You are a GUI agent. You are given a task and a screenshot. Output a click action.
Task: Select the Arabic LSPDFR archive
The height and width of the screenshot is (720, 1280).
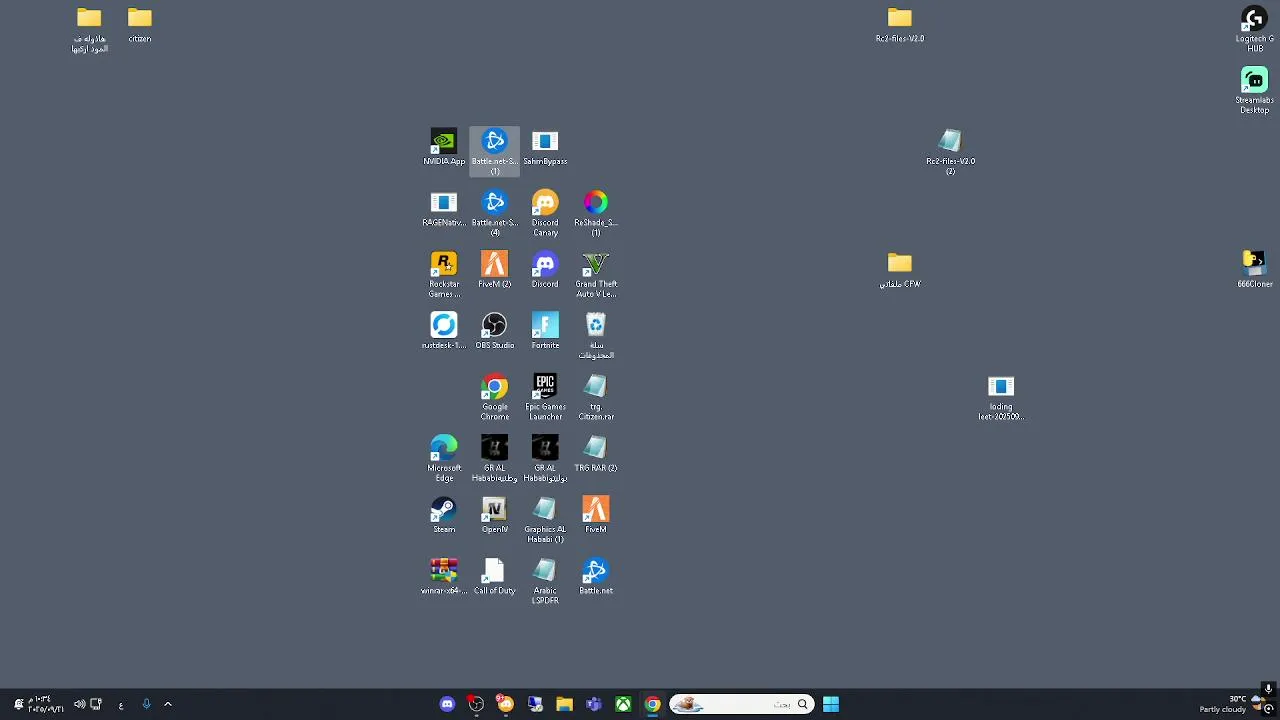point(545,580)
